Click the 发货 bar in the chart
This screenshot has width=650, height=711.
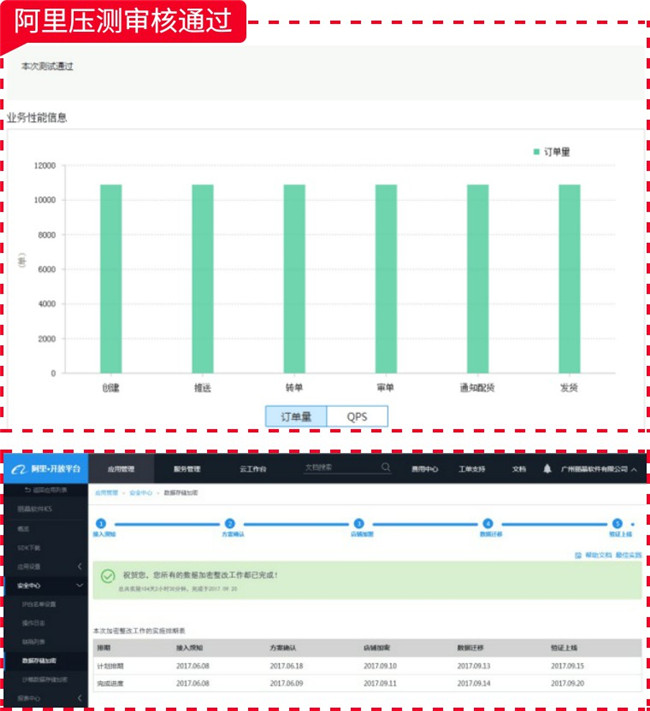click(x=569, y=279)
